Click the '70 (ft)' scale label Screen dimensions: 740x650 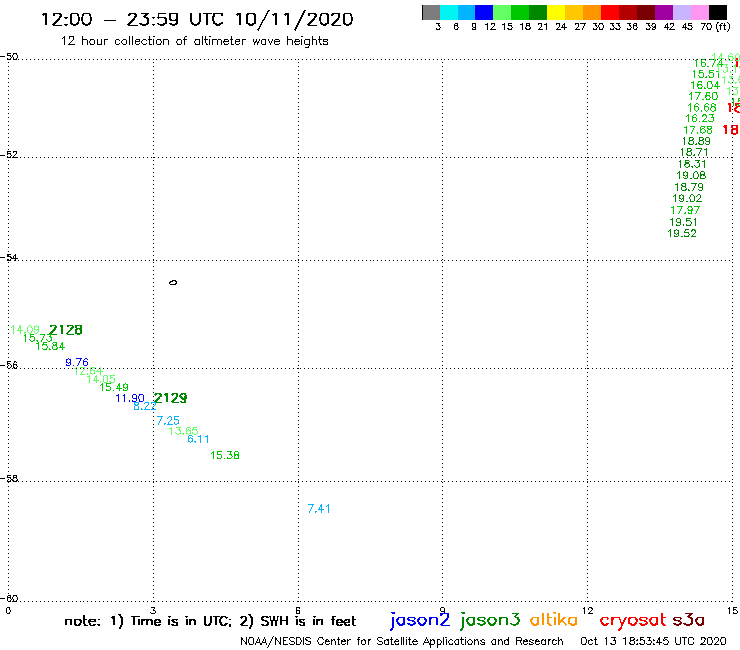(715, 26)
